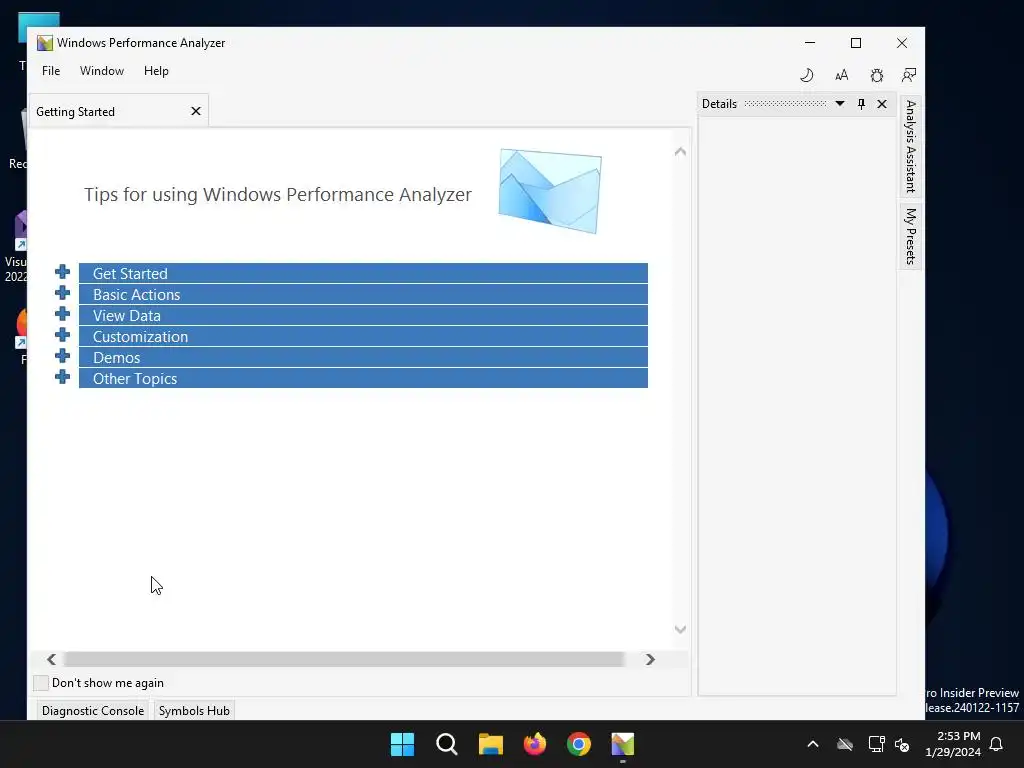1024x768 pixels.
Task: Expand the Customization plus icon
Action: [x=63, y=334]
